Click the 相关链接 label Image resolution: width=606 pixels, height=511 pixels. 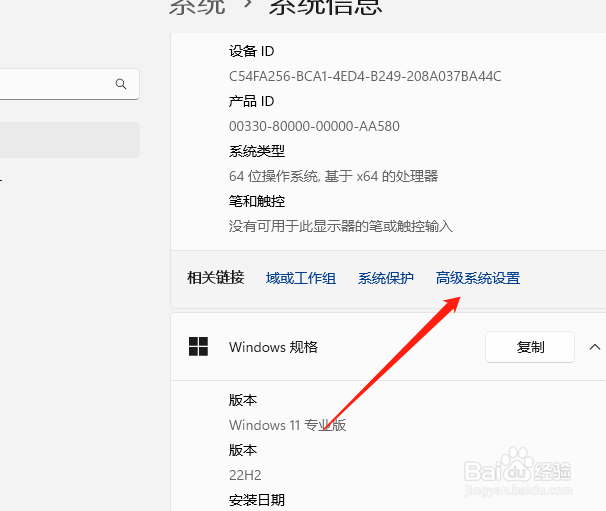pyautogui.click(x=216, y=278)
